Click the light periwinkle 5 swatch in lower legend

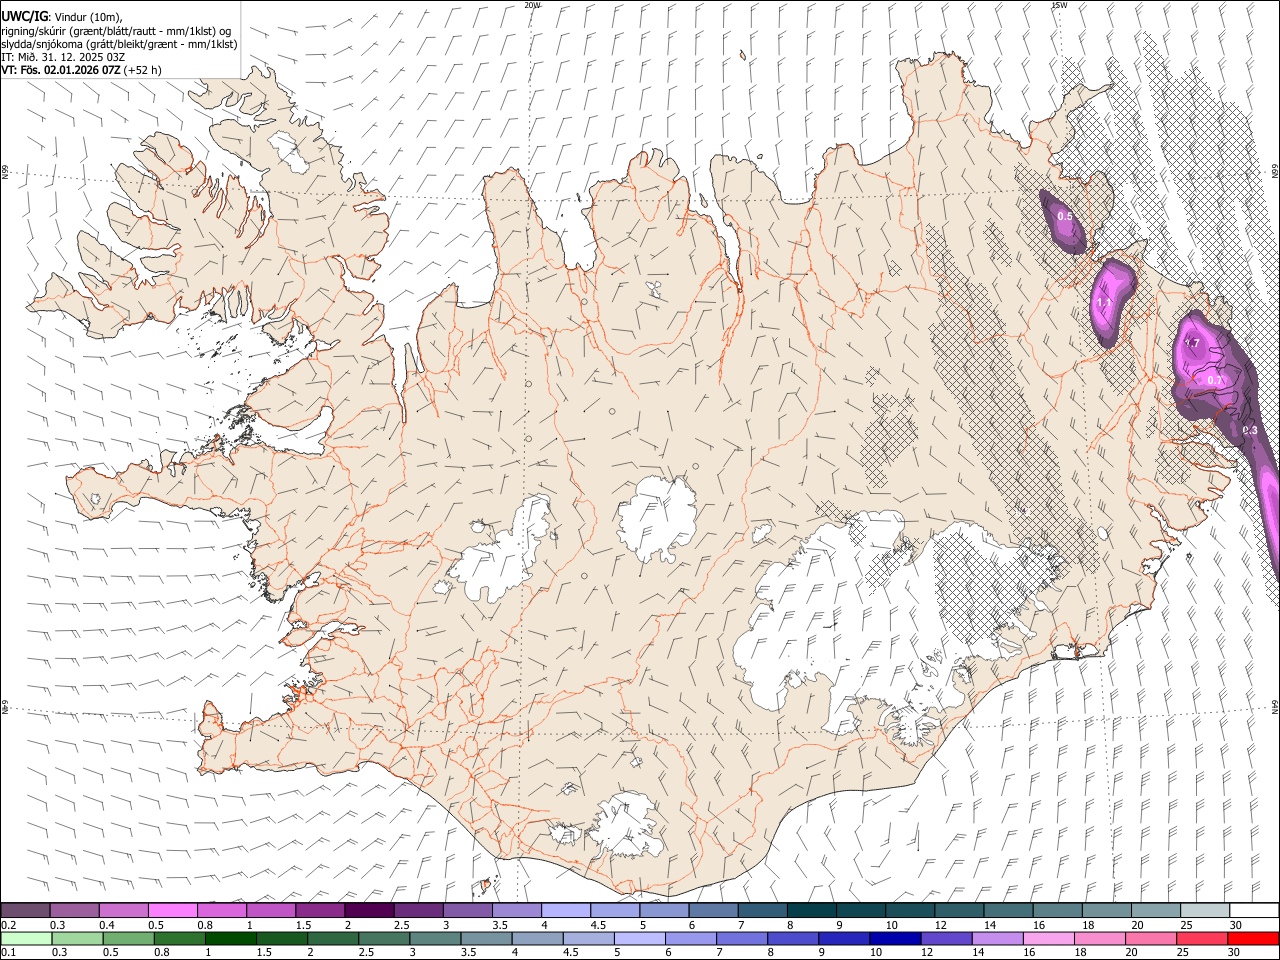[x=640, y=938]
